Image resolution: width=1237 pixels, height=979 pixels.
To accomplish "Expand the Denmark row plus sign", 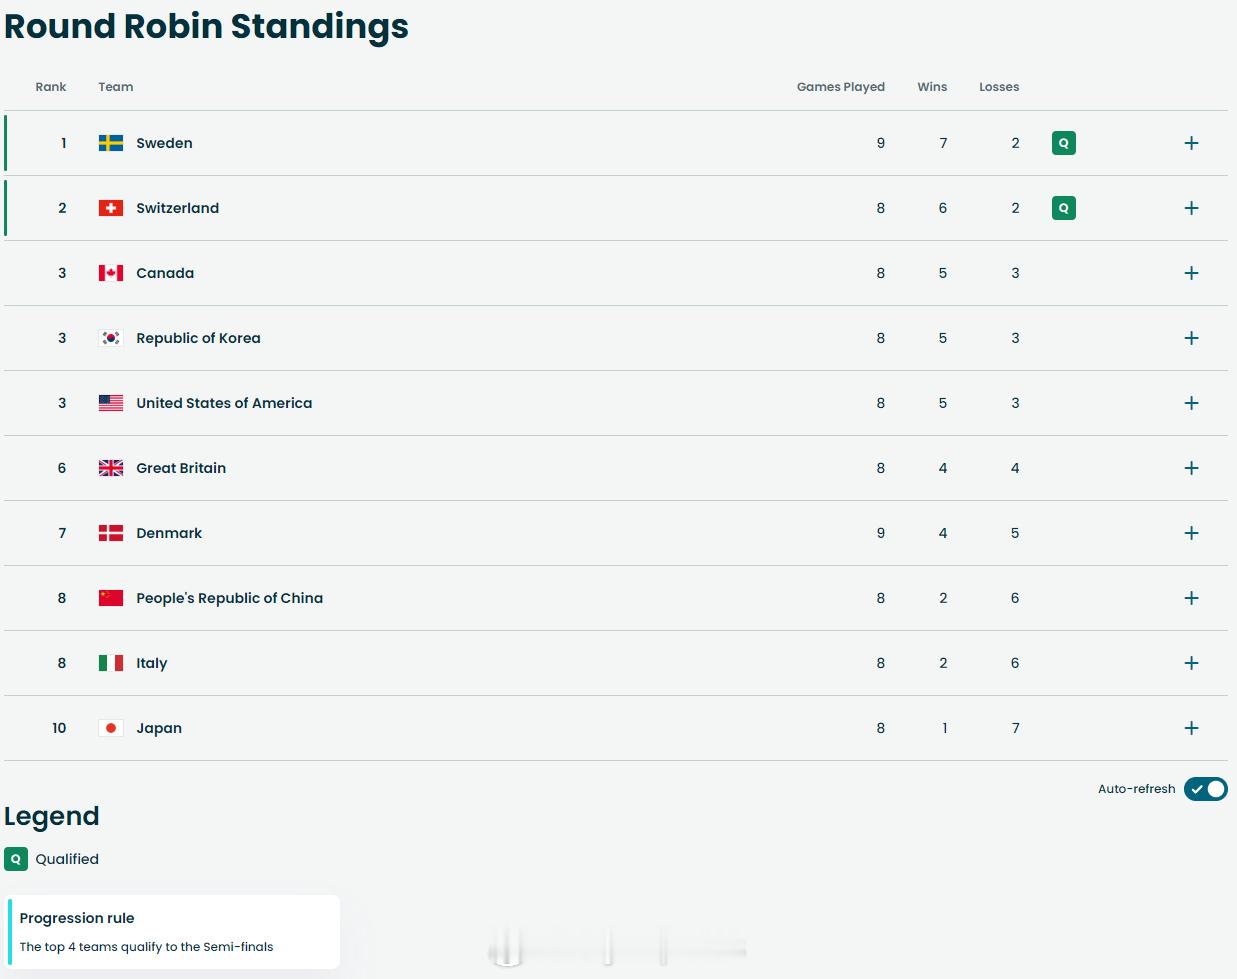I will tap(1191, 533).
